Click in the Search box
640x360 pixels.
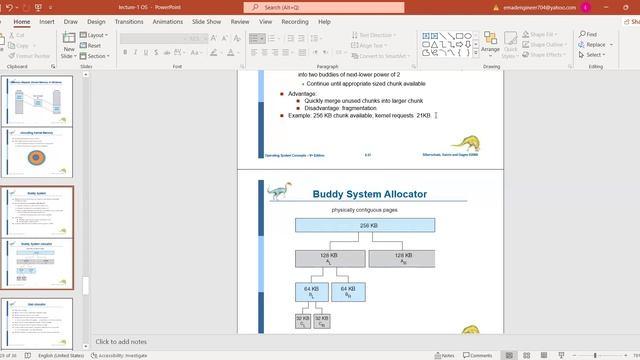324,7
